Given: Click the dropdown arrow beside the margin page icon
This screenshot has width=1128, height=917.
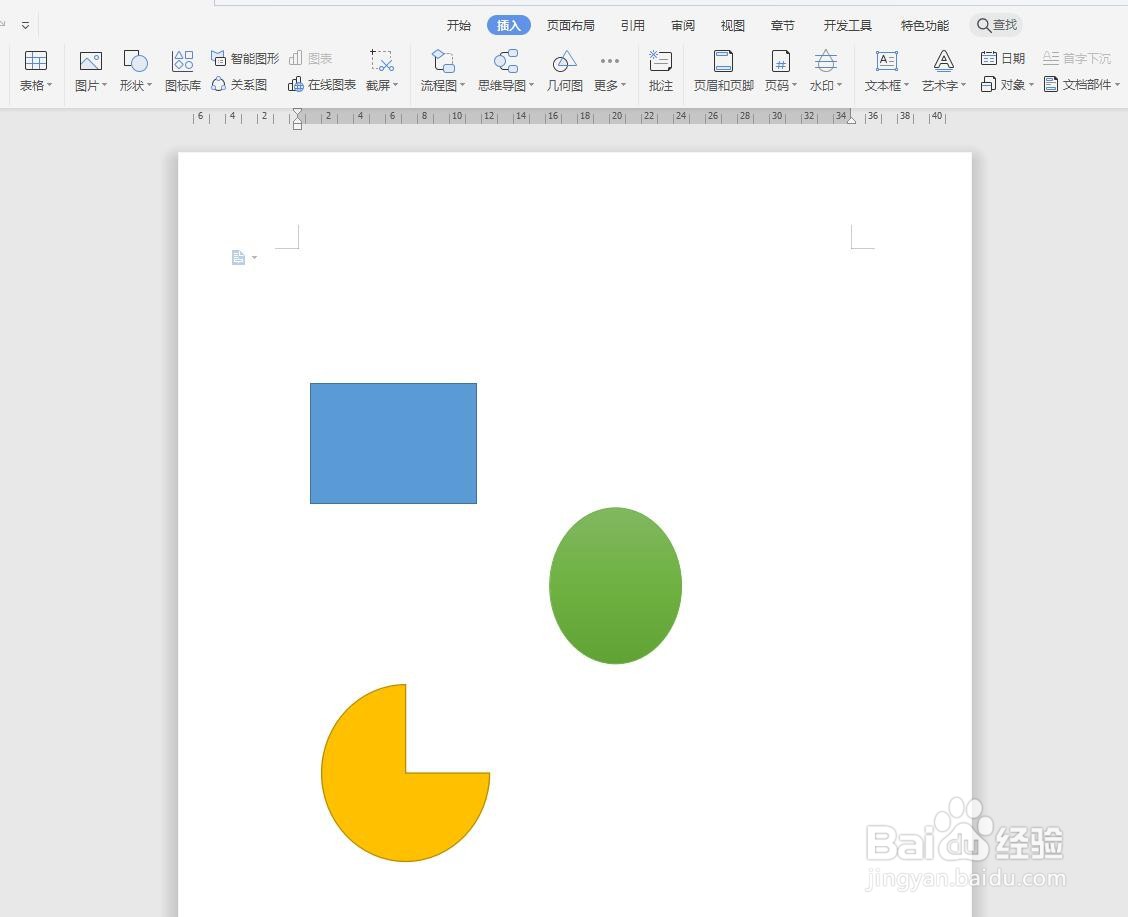Looking at the screenshot, I should click(x=254, y=257).
